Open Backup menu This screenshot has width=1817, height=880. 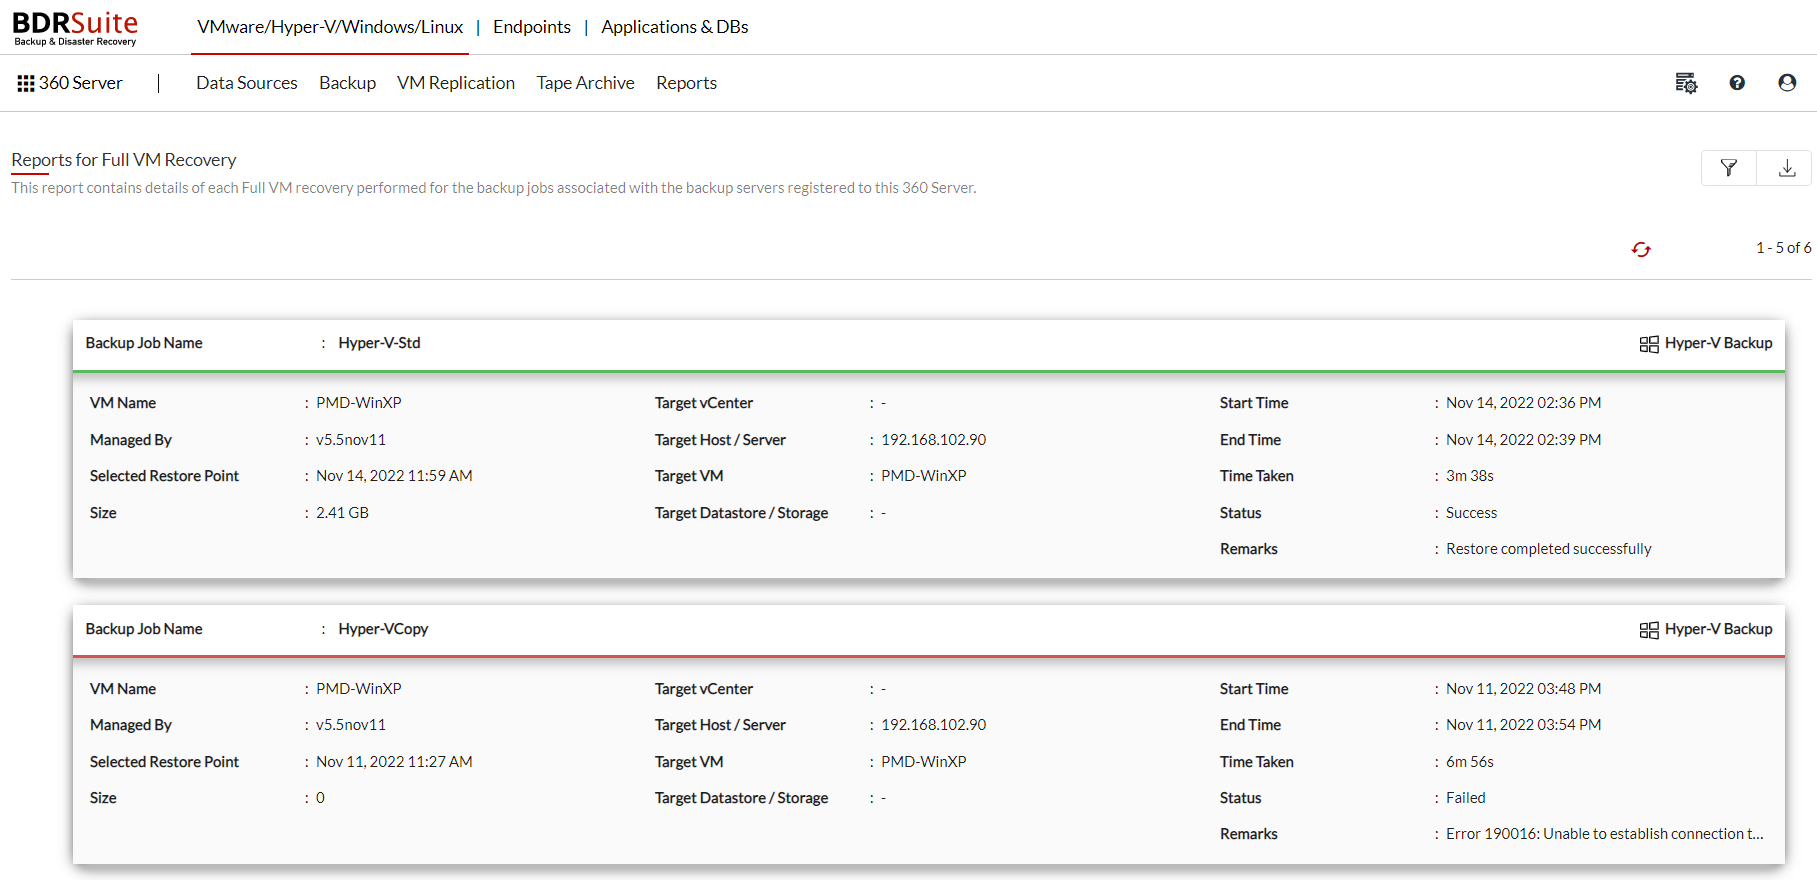coord(348,83)
